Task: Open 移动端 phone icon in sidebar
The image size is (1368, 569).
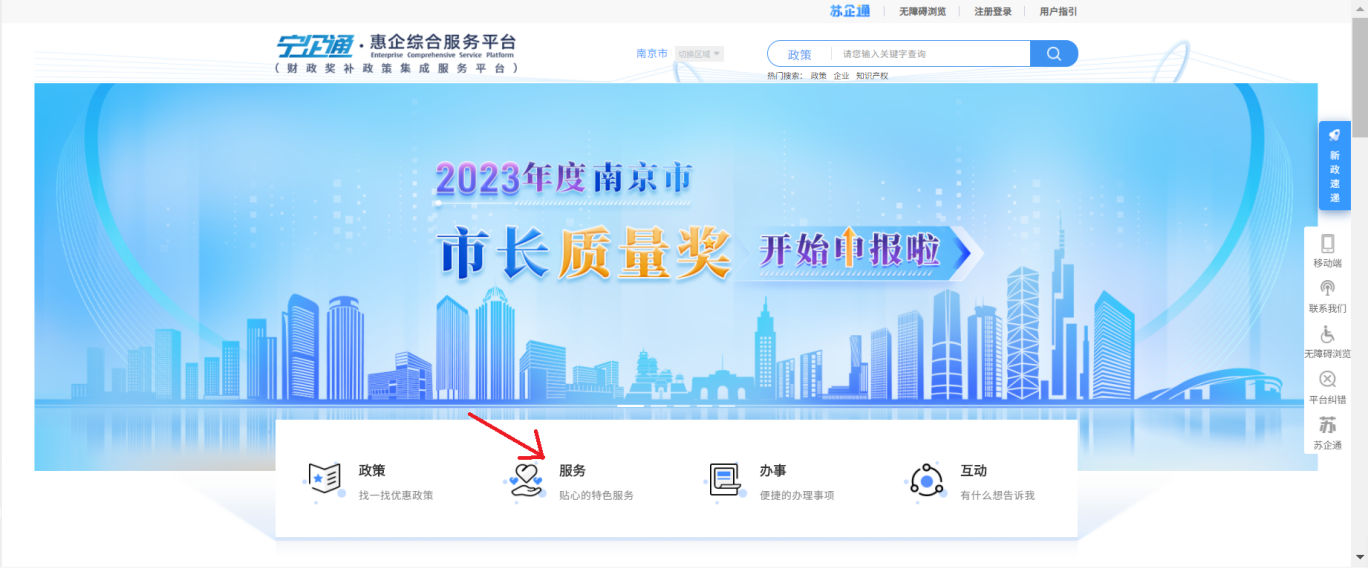Action: [x=1327, y=243]
